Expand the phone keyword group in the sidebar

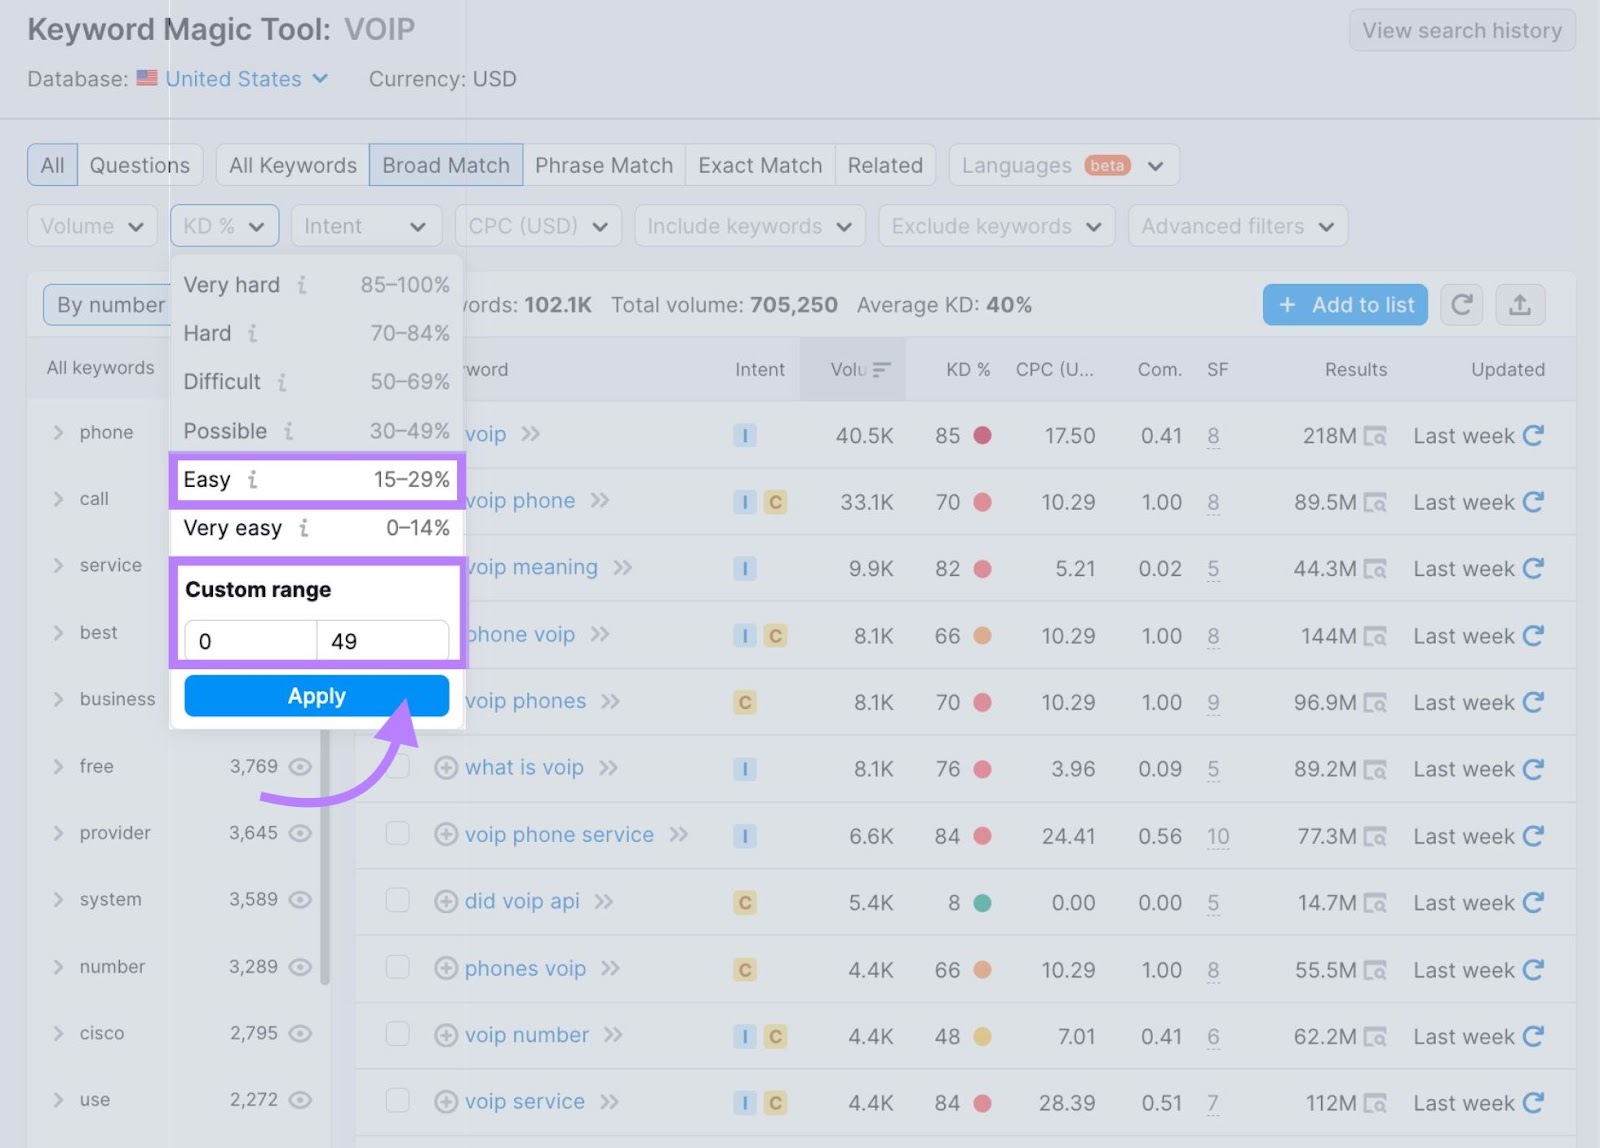coord(58,432)
